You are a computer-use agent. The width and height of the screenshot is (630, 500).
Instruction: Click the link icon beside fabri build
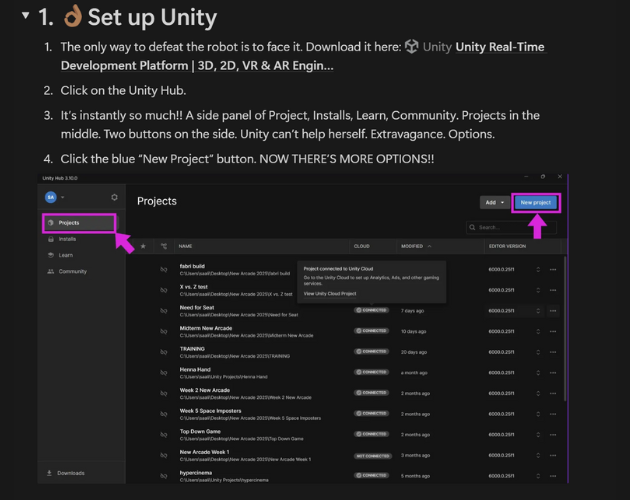[164, 269]
